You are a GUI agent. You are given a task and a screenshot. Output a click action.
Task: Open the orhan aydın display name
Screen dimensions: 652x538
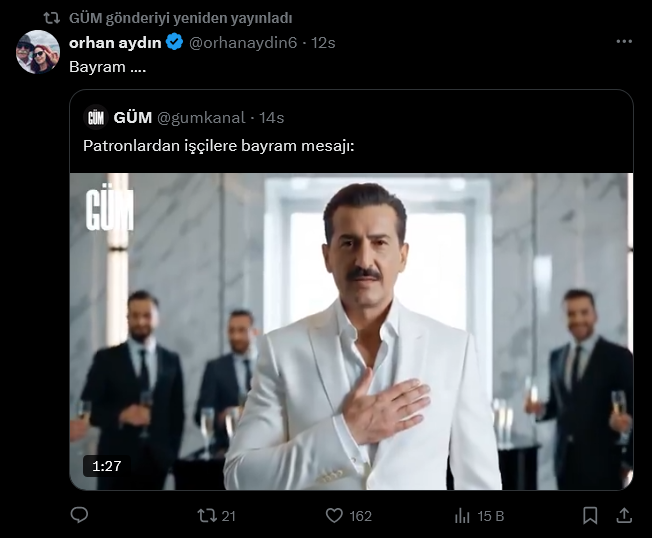click(x=115, y=42)
